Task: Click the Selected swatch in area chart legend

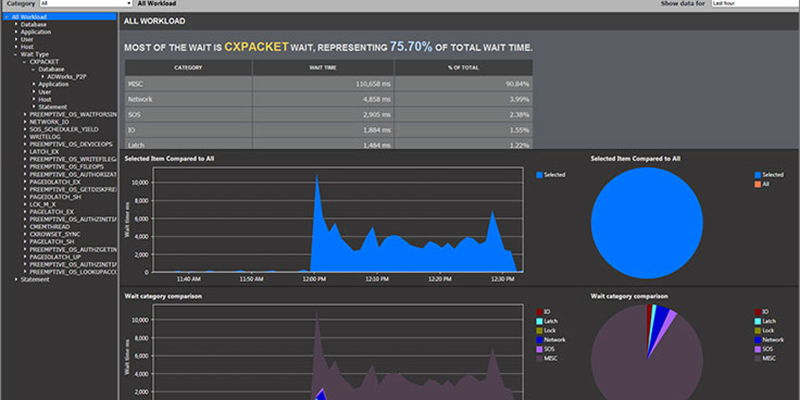Action: tap(539, 175)
